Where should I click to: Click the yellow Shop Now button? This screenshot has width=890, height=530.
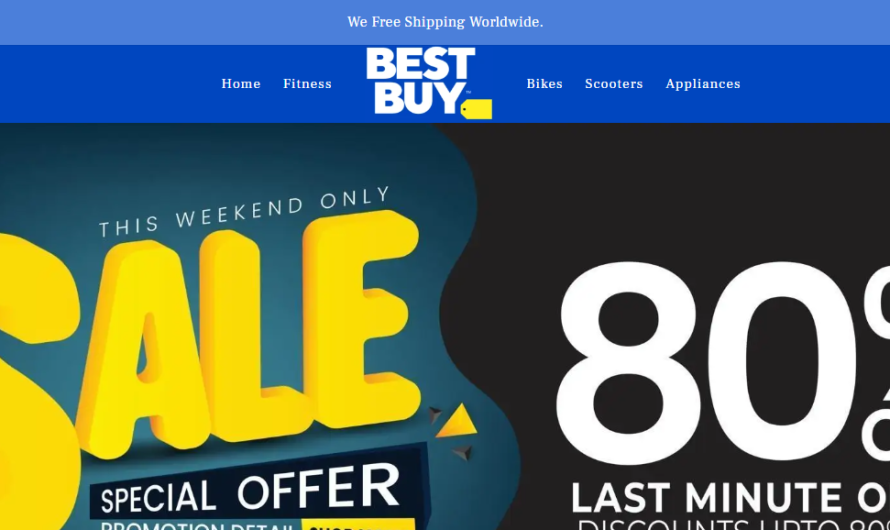(358, 524)
